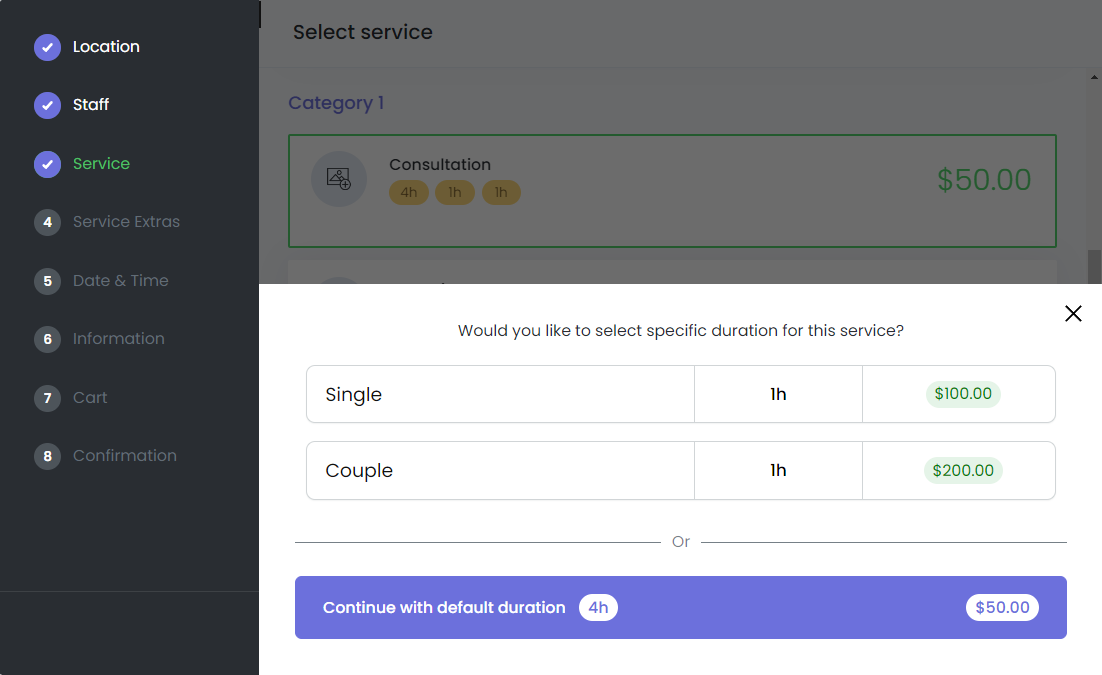Click the $100.00 price badge for Single
The image size is (1102, 675).
[962, 394]
